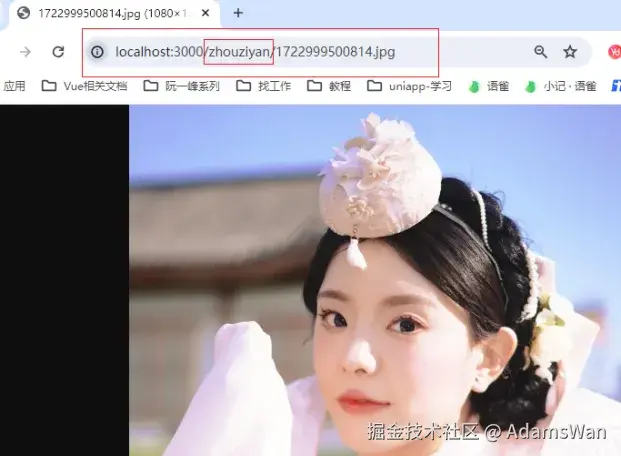Viewport: 621px width, 456px height.
Task: Bookmark this page with star
Action: [570, 52]
